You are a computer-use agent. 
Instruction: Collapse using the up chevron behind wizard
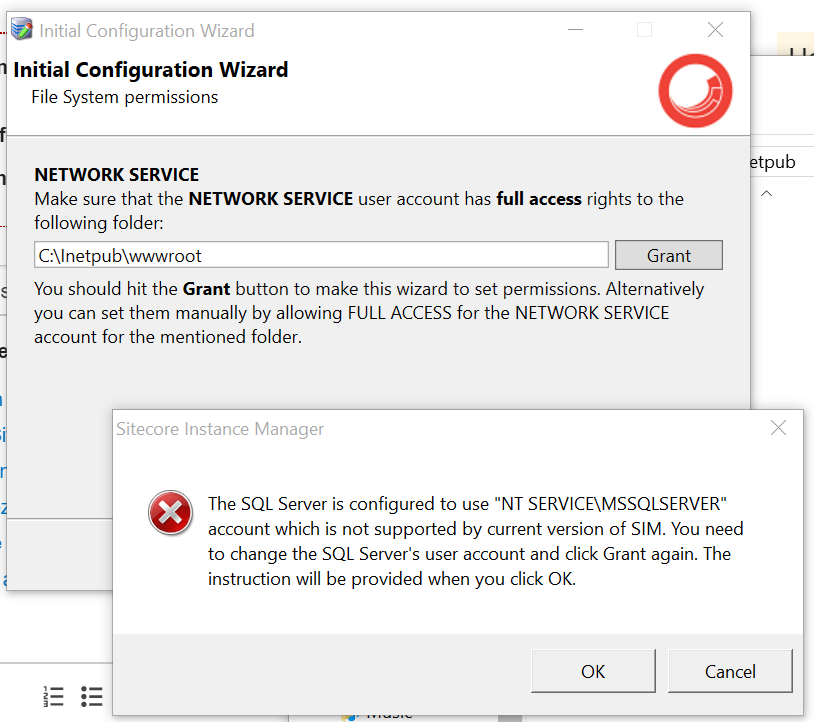pos(767,193)
